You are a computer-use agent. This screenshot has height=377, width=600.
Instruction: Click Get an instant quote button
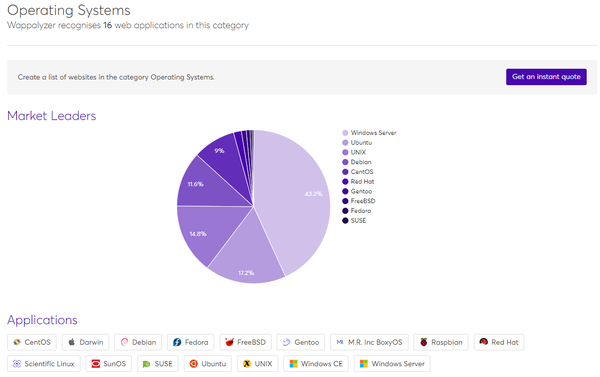coord(546,77)
